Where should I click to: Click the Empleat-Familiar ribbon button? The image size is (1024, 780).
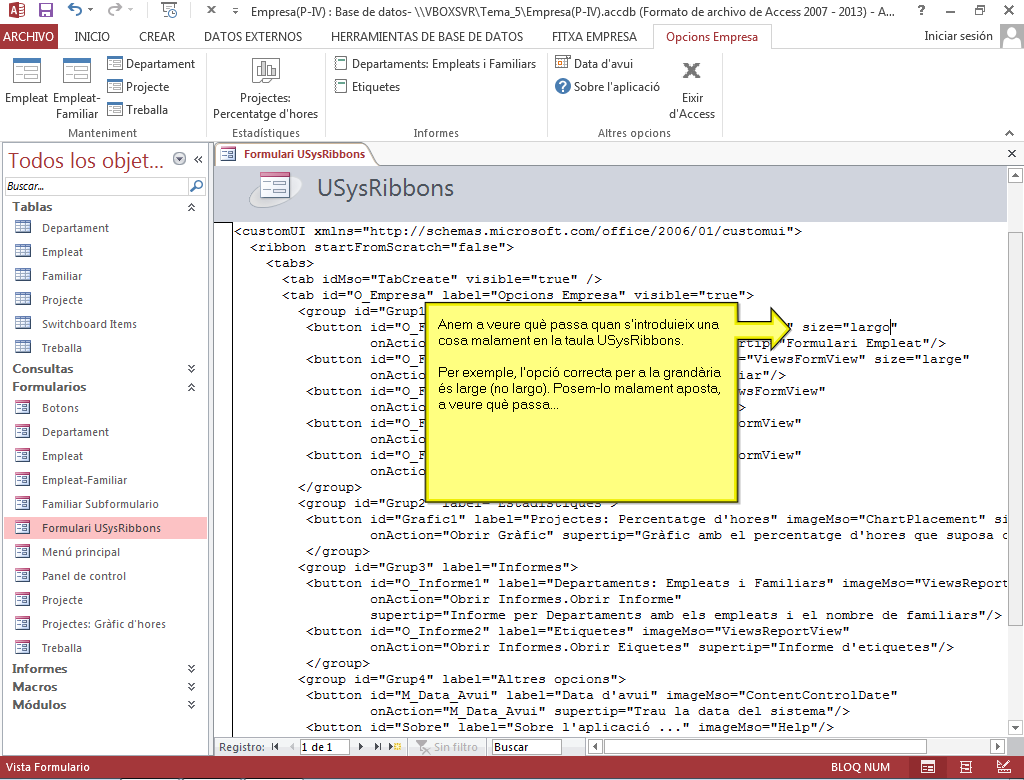77,89
